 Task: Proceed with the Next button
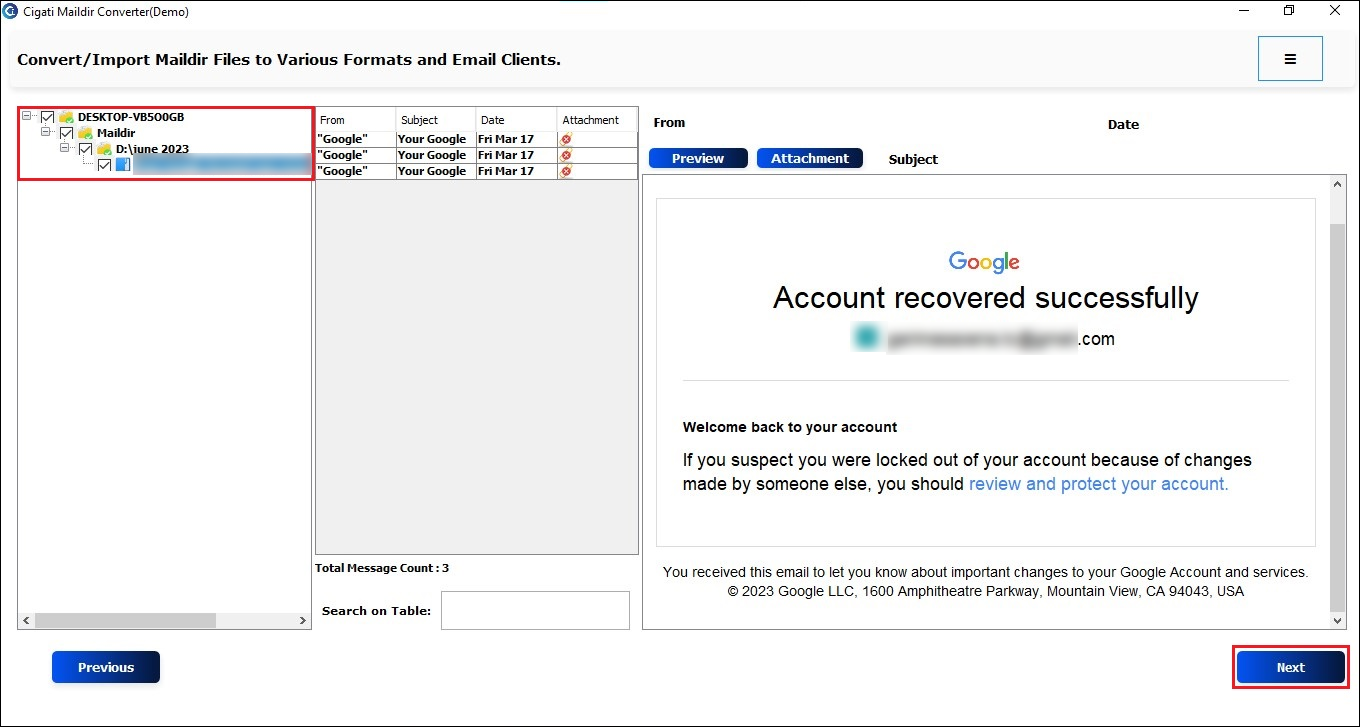(1290, 667)
